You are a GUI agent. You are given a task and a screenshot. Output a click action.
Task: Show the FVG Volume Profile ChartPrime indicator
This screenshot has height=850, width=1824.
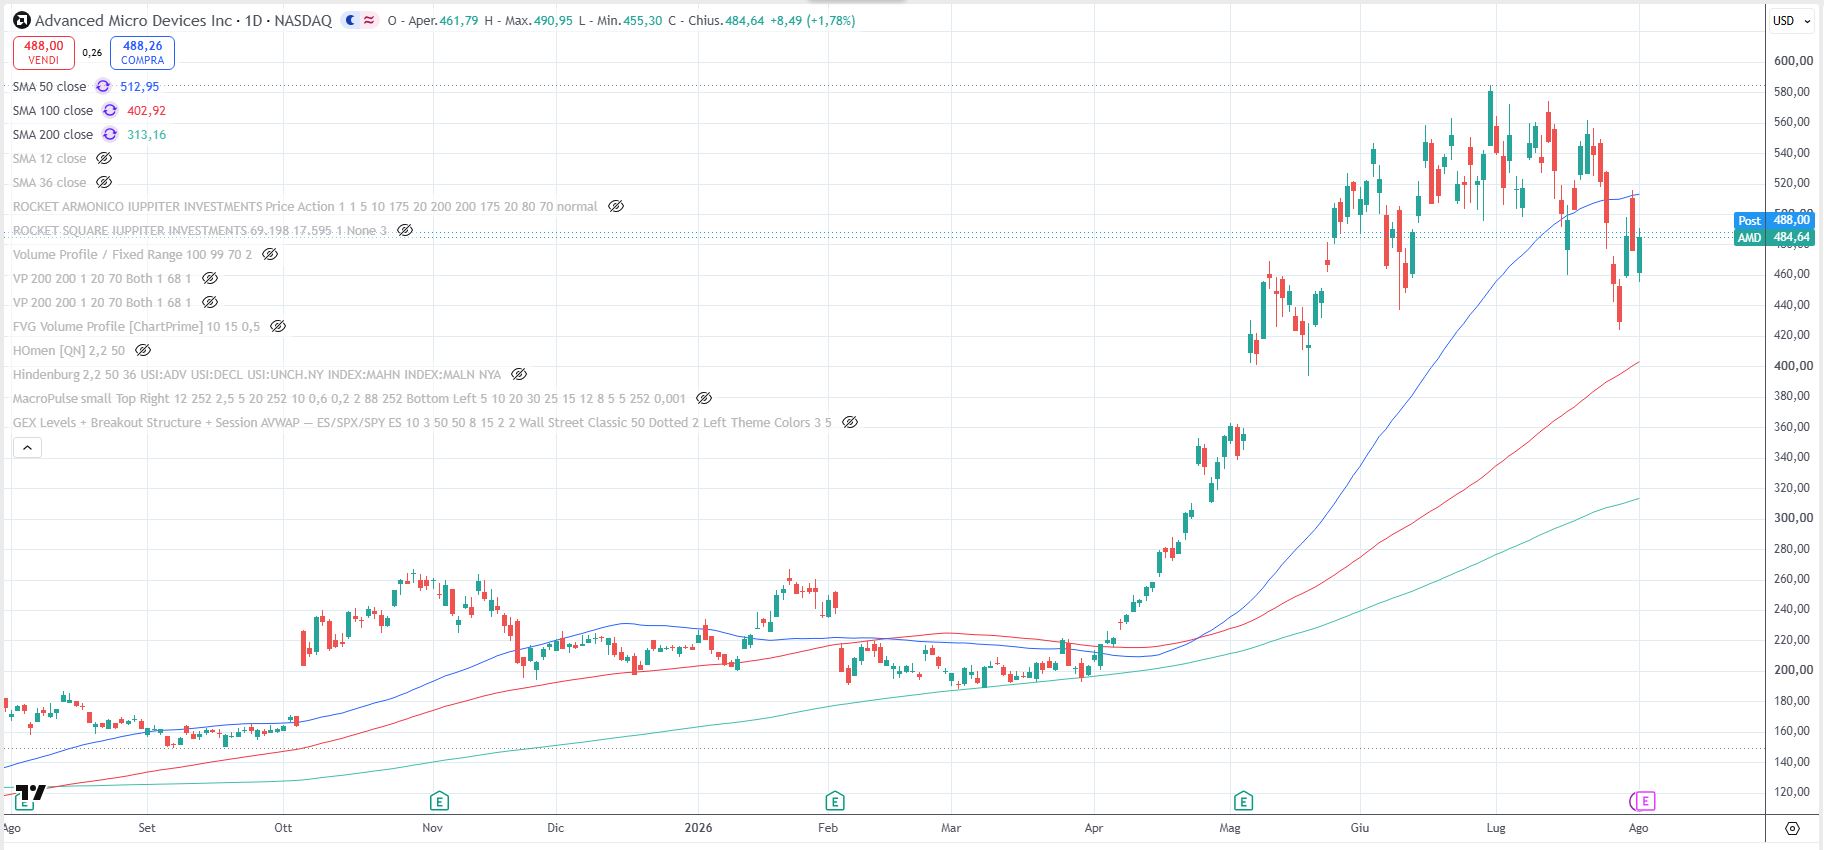click(x=279, y=327)
